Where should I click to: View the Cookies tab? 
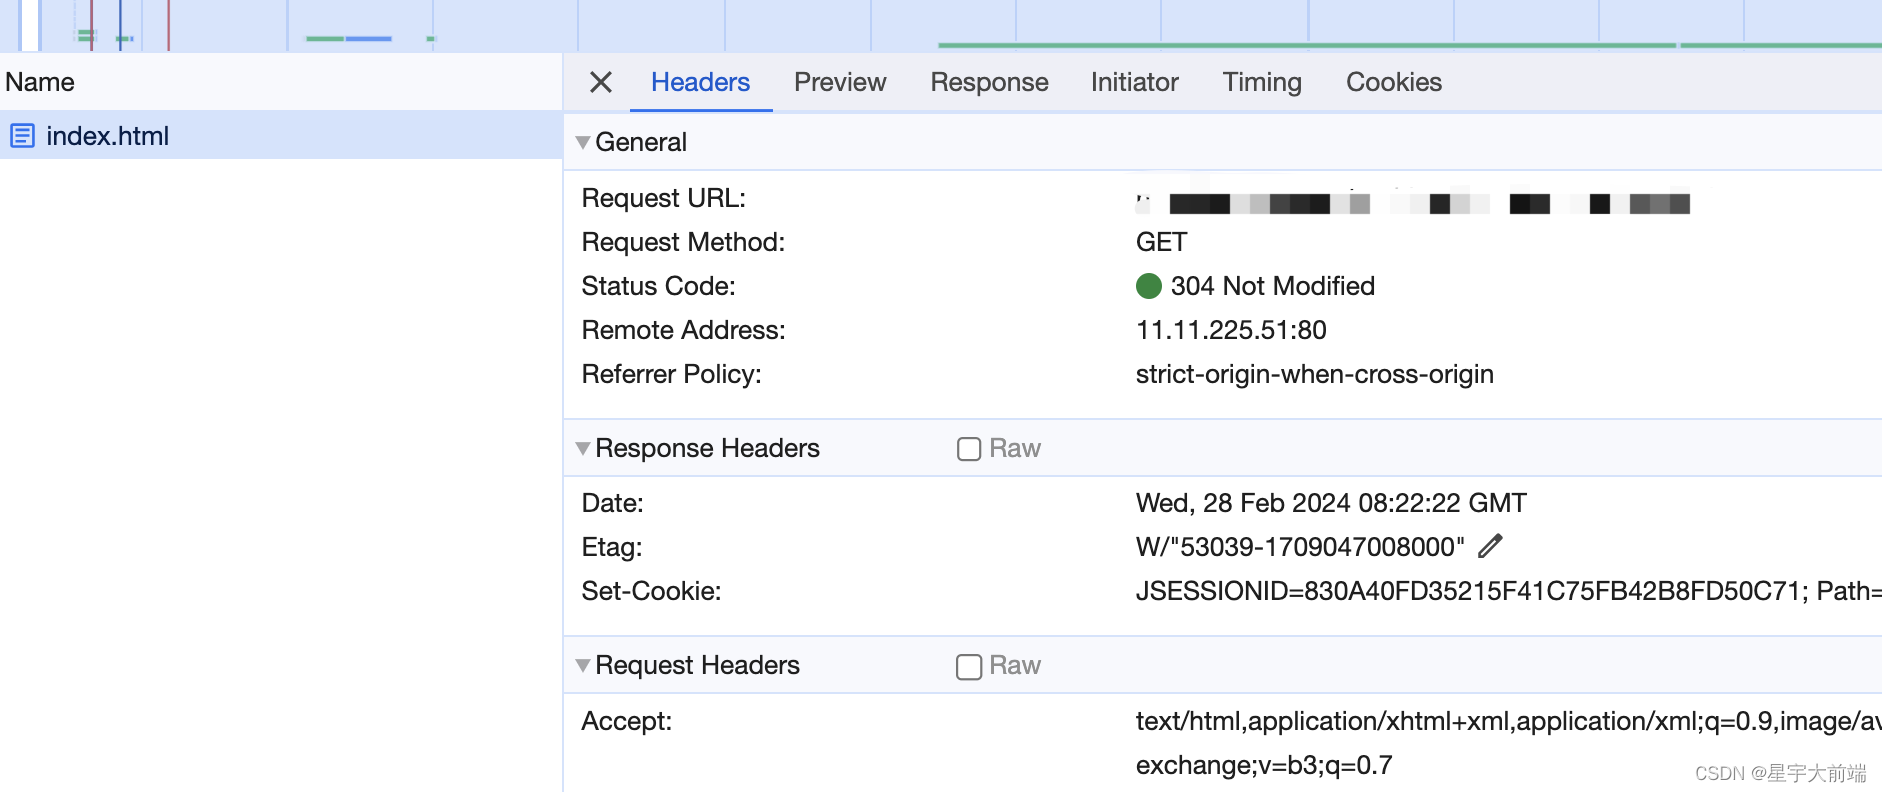pyautogui.click(x=1393, y=82)
